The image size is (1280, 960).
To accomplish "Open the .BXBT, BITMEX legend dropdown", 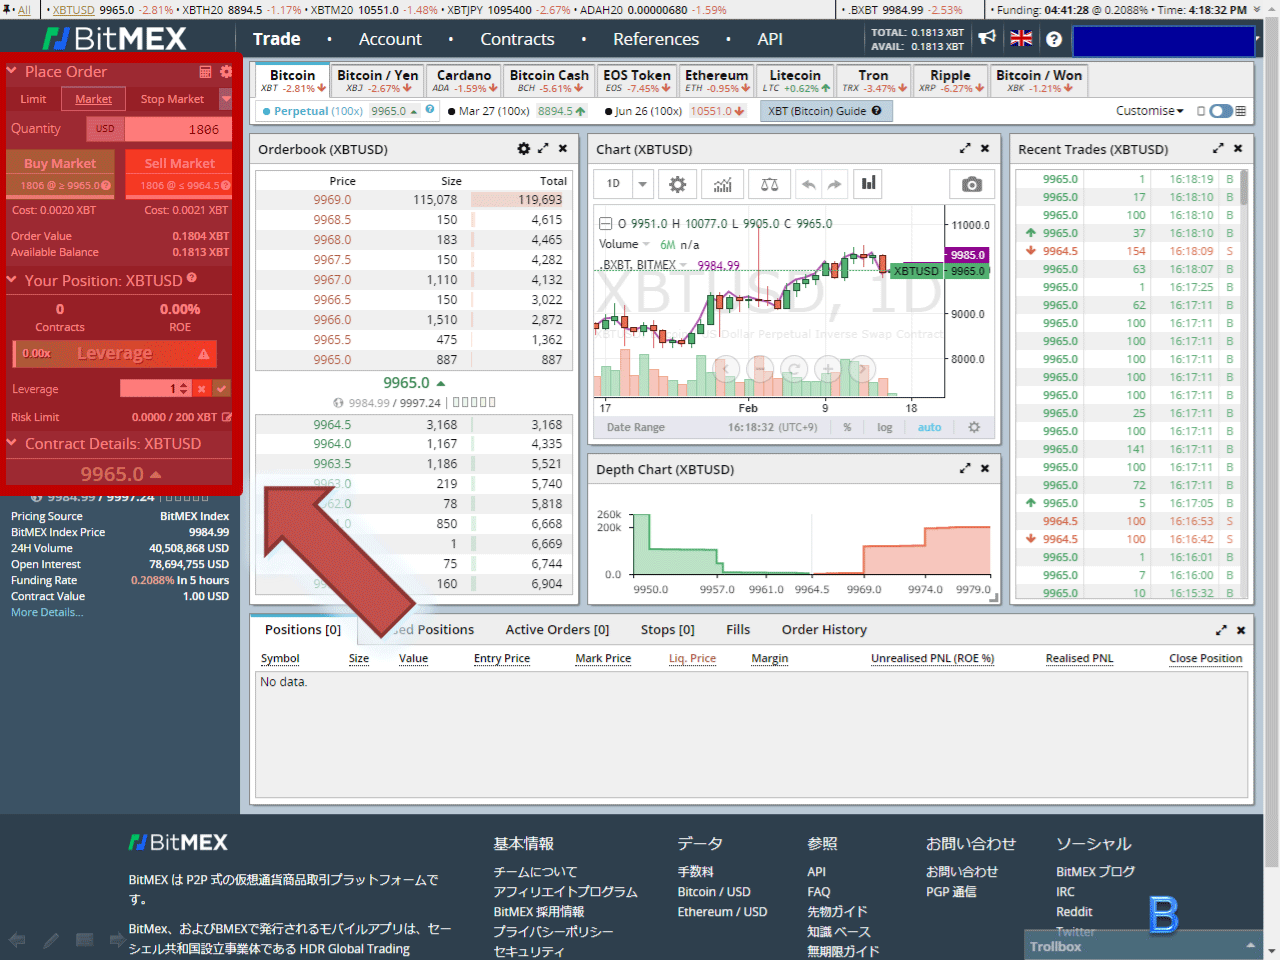I will tap(684, 265).
